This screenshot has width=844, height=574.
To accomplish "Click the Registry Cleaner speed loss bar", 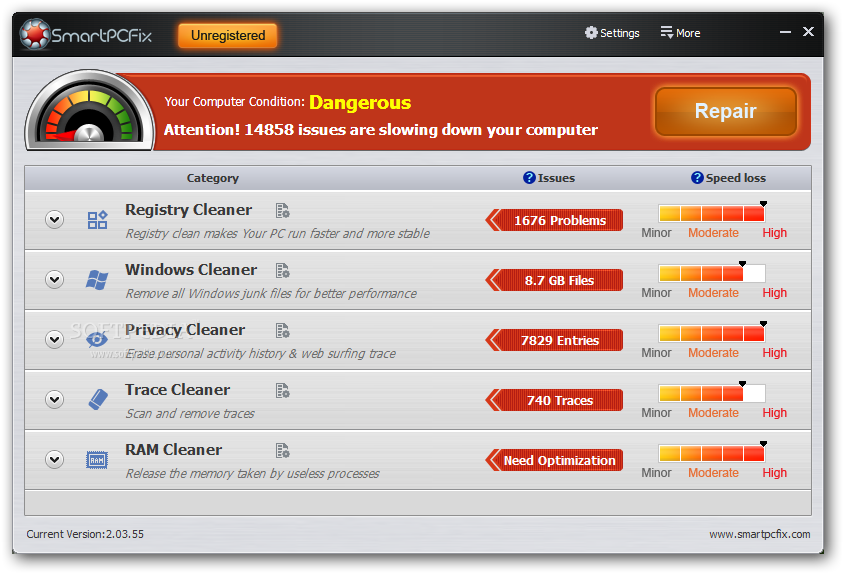I will (711, 213).
